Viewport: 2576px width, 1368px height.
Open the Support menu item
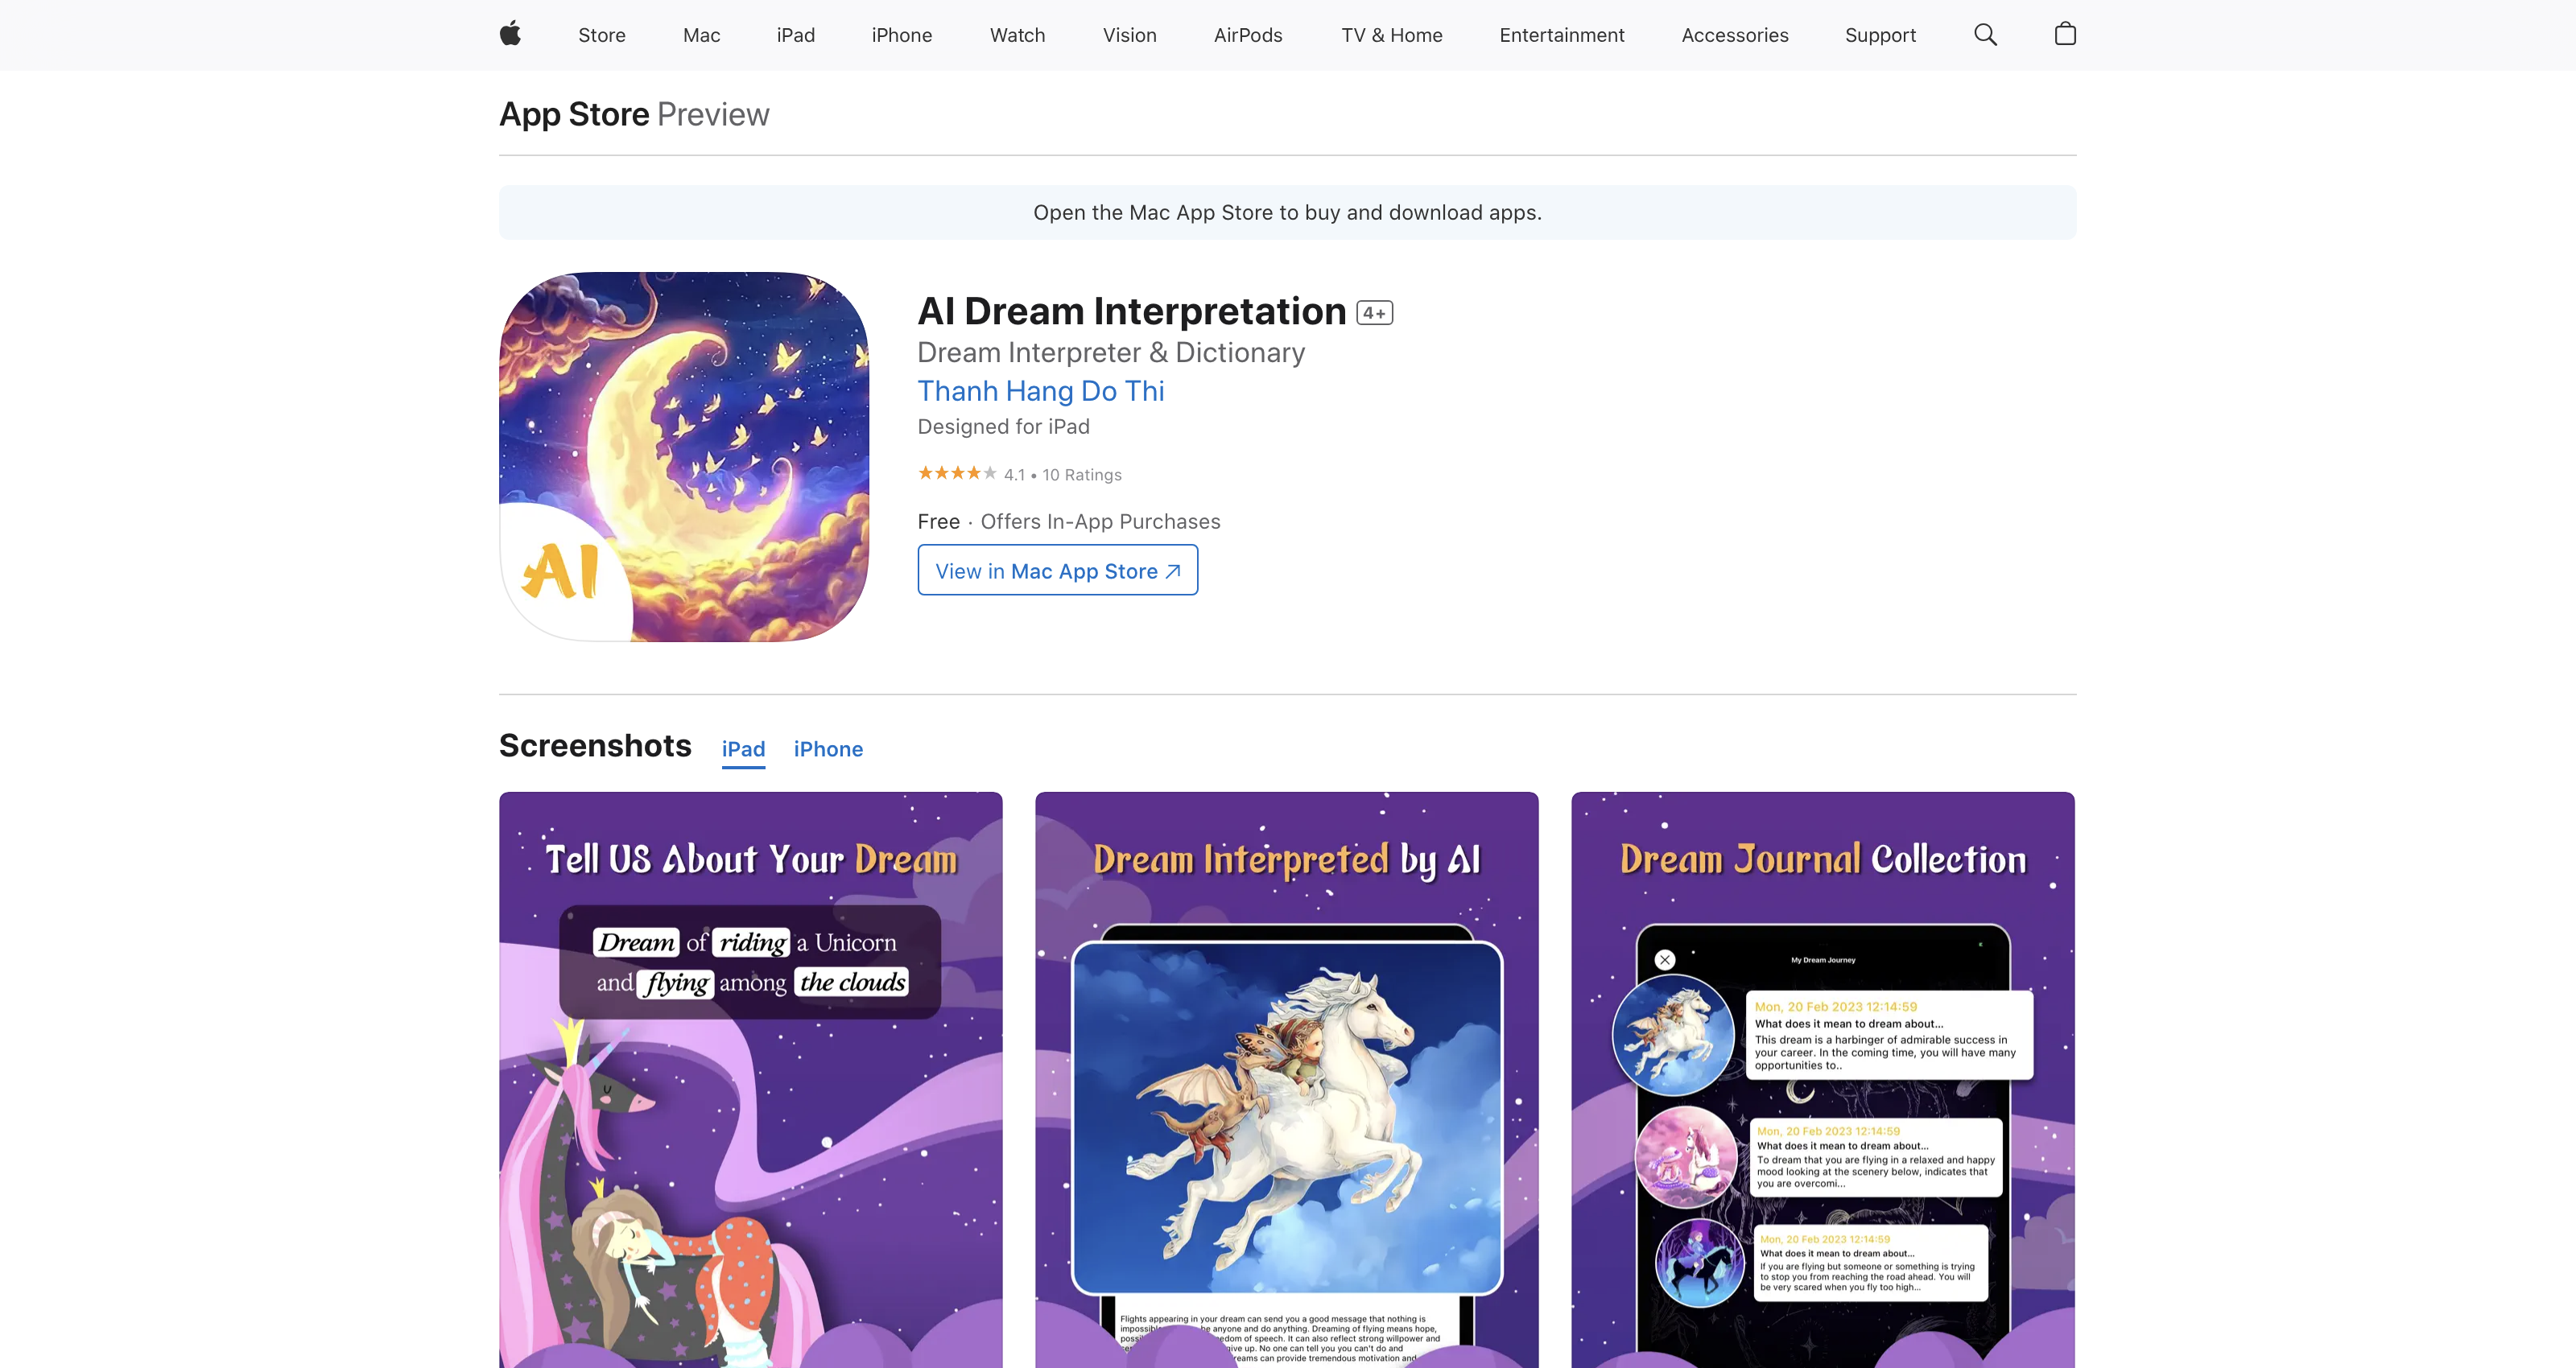click(1880, 35)
